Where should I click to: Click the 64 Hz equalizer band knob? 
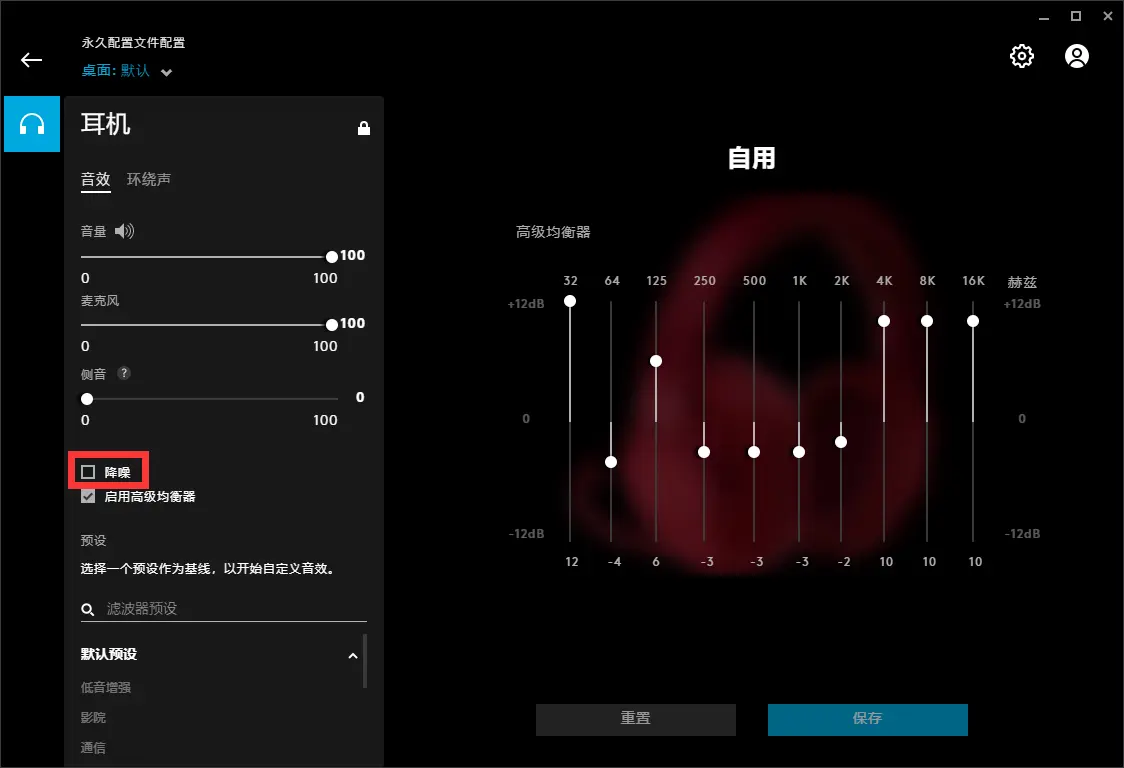point(611,462)
